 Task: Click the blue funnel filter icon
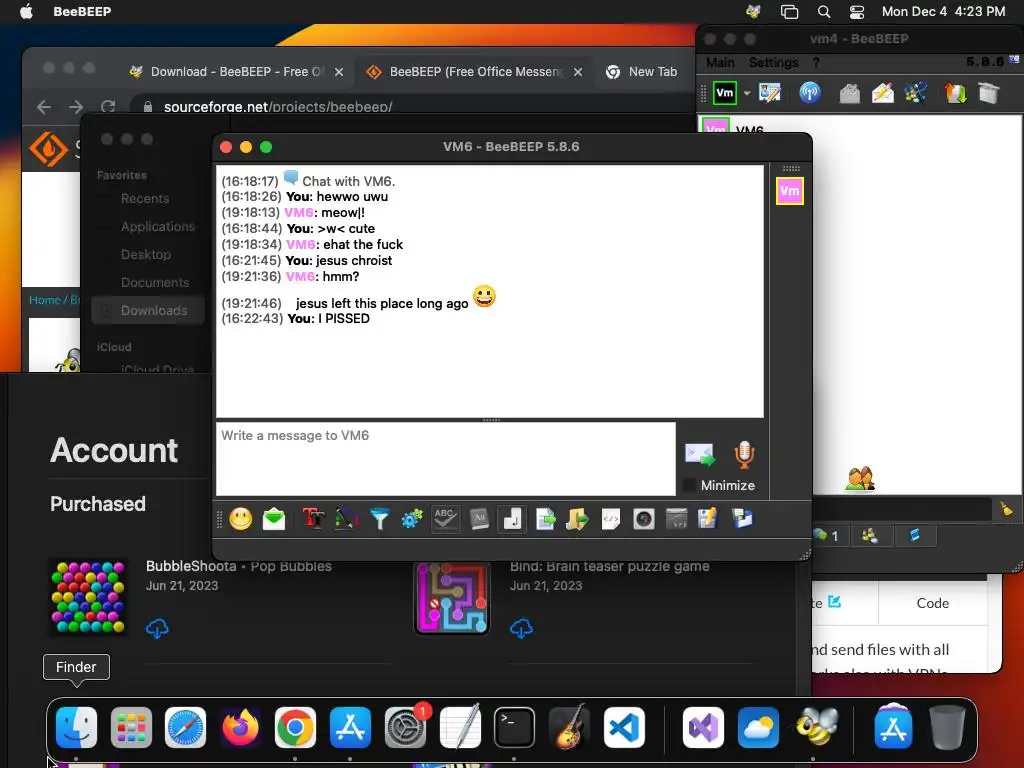coord(379,519)
